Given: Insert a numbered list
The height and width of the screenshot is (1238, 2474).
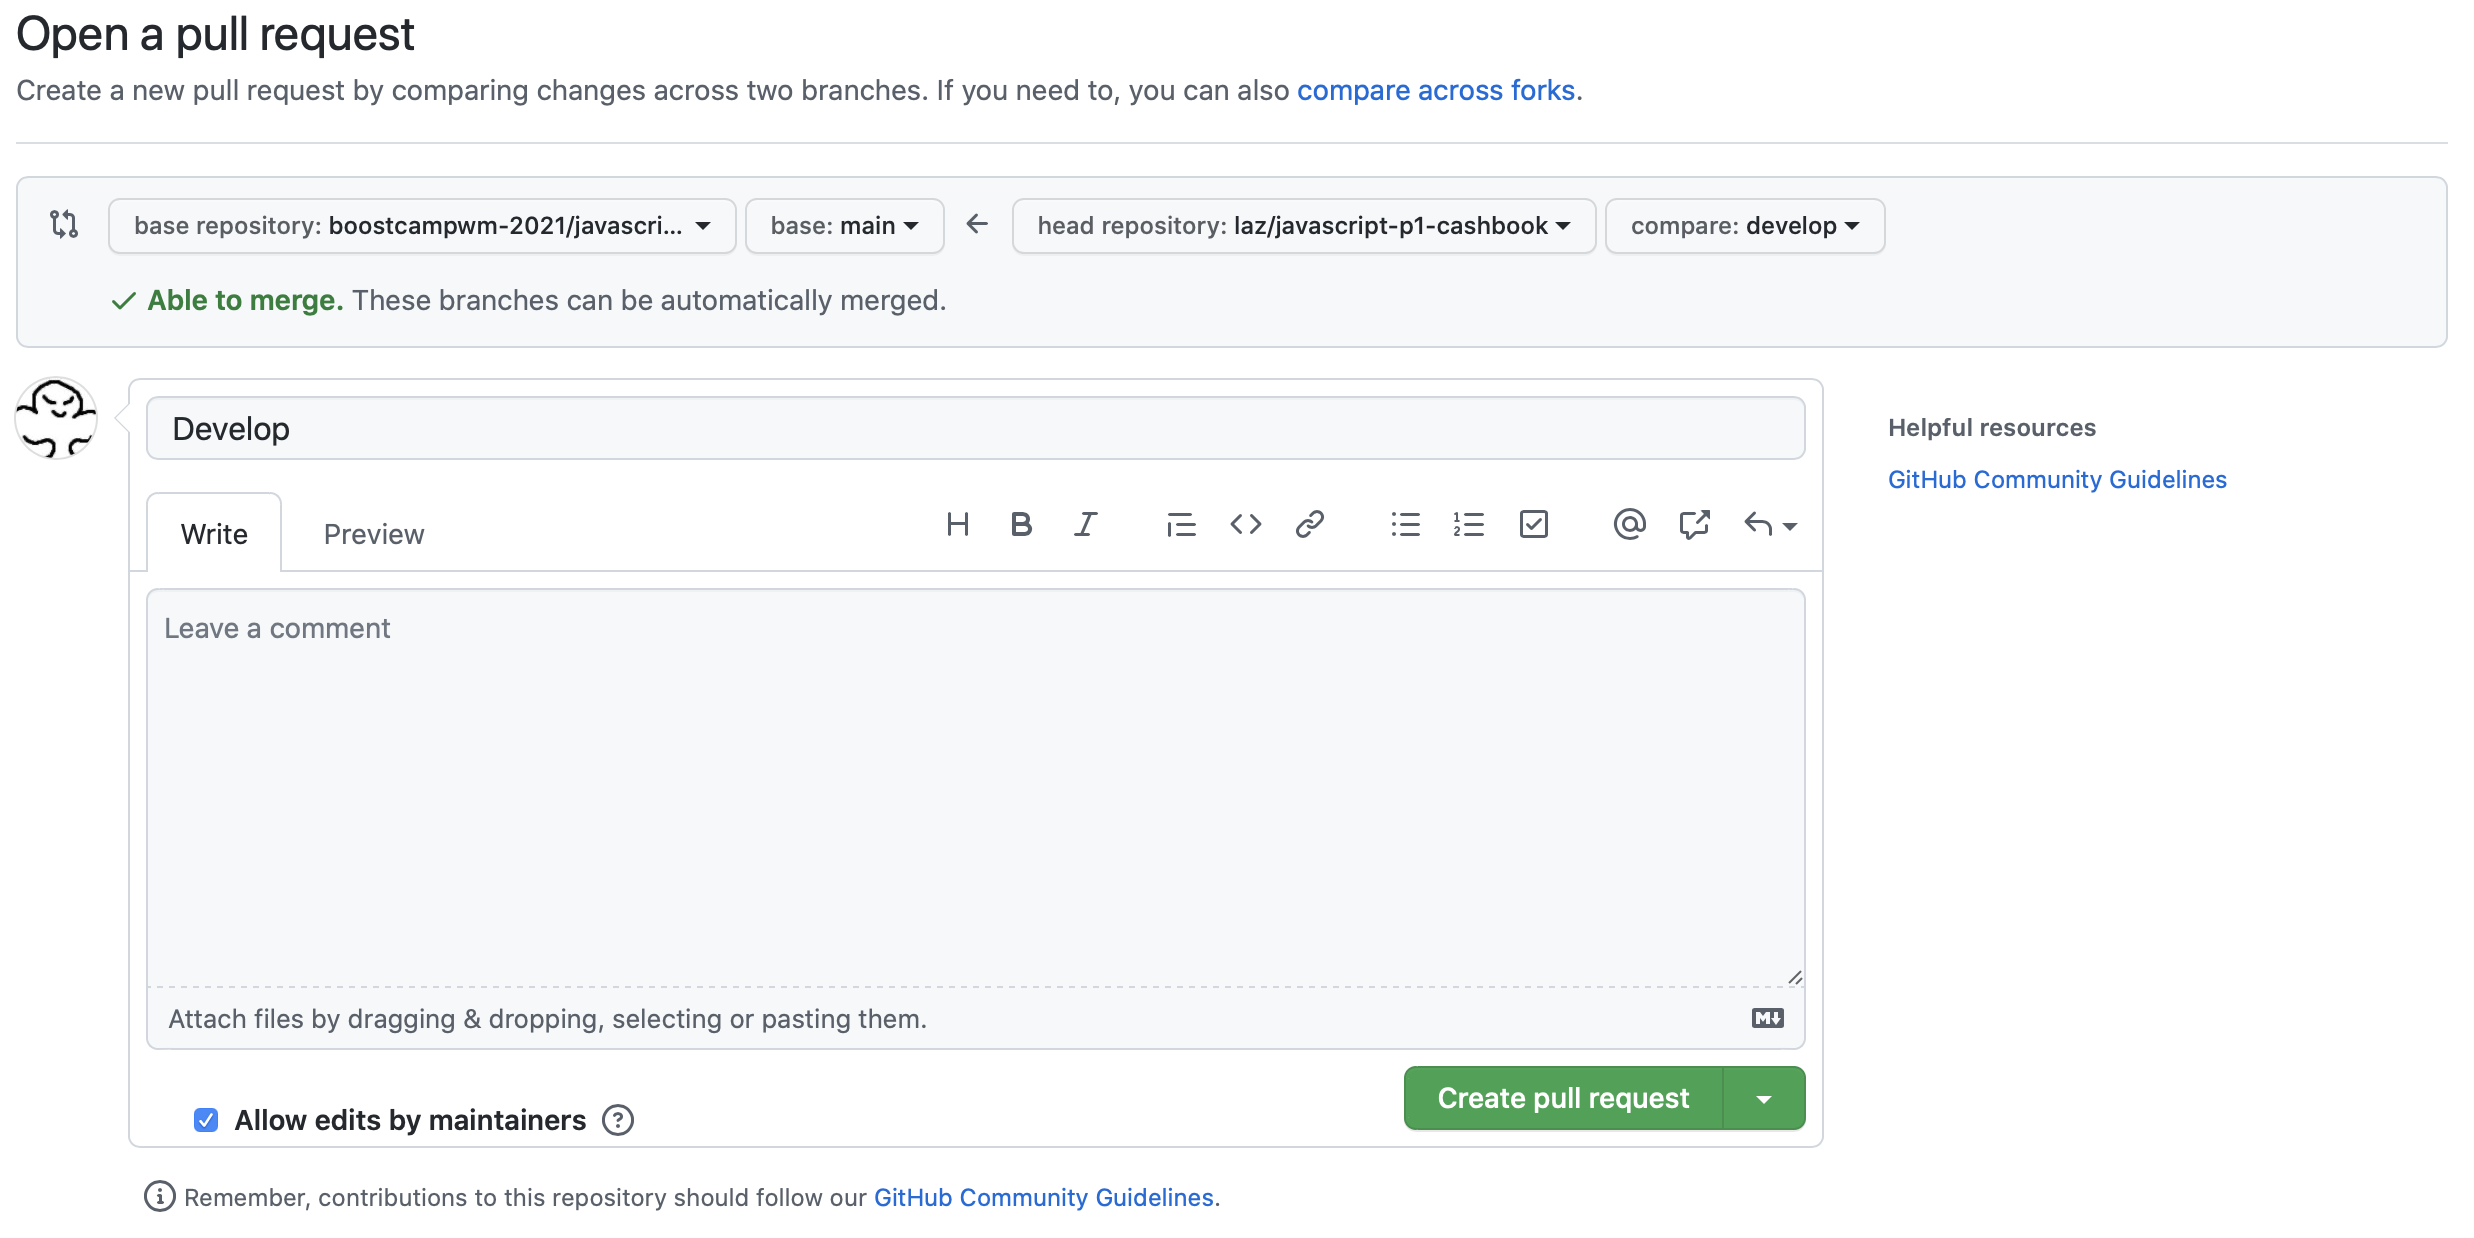Looking at the screenshot, I should coord(1468,524).
